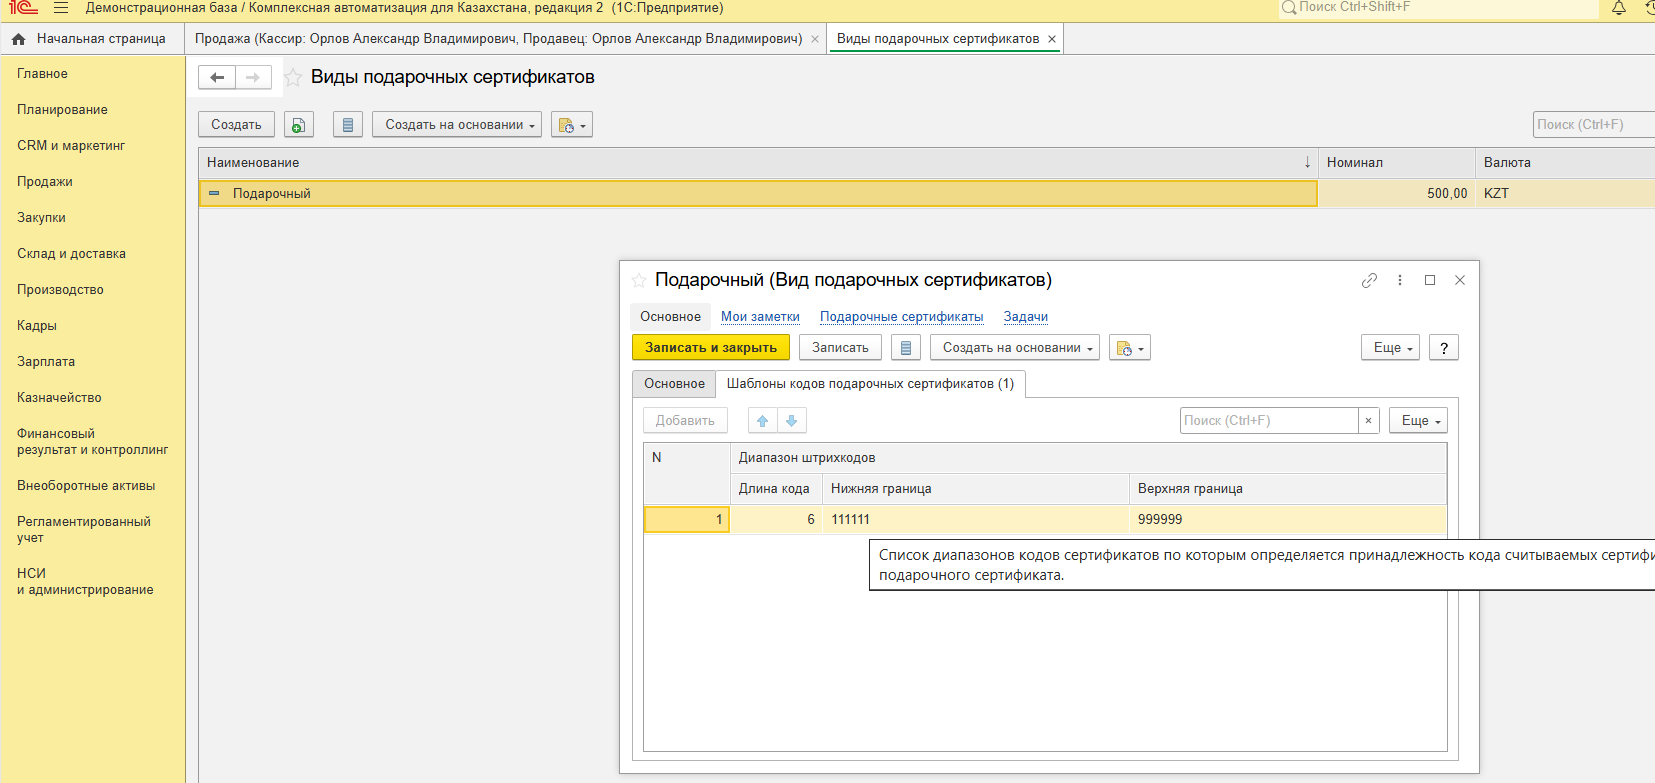Move the row down with the arrow icon
This screenshot has height=783, width=1655.
(x=791, y=421)
